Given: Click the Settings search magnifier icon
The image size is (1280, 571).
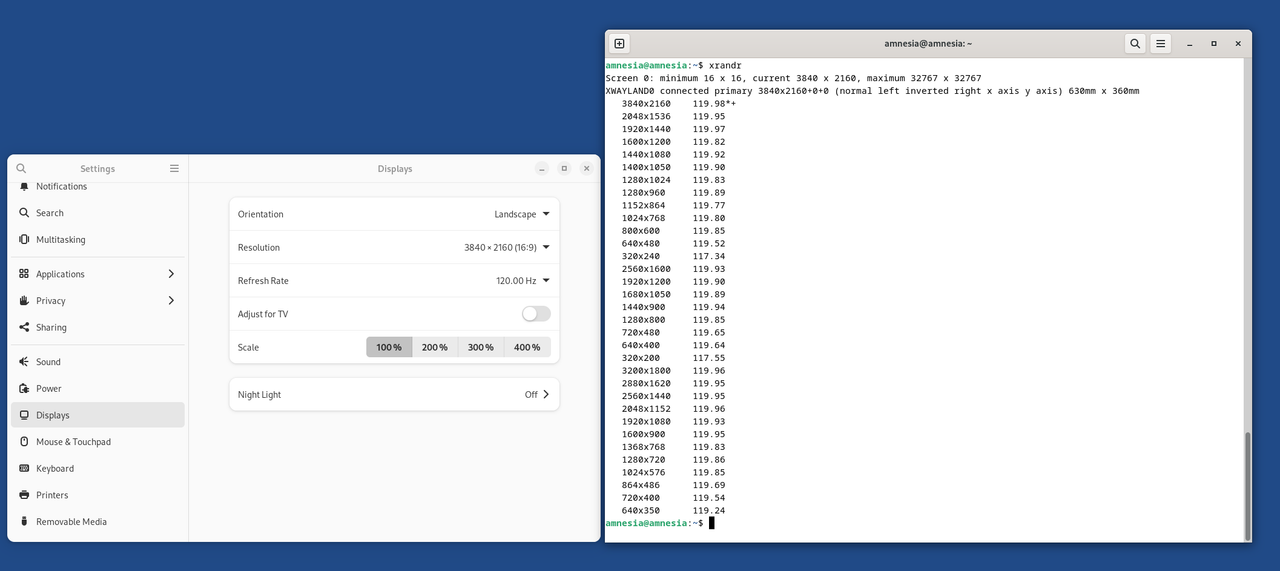Looking at the screenshot, I should point(21,169).
